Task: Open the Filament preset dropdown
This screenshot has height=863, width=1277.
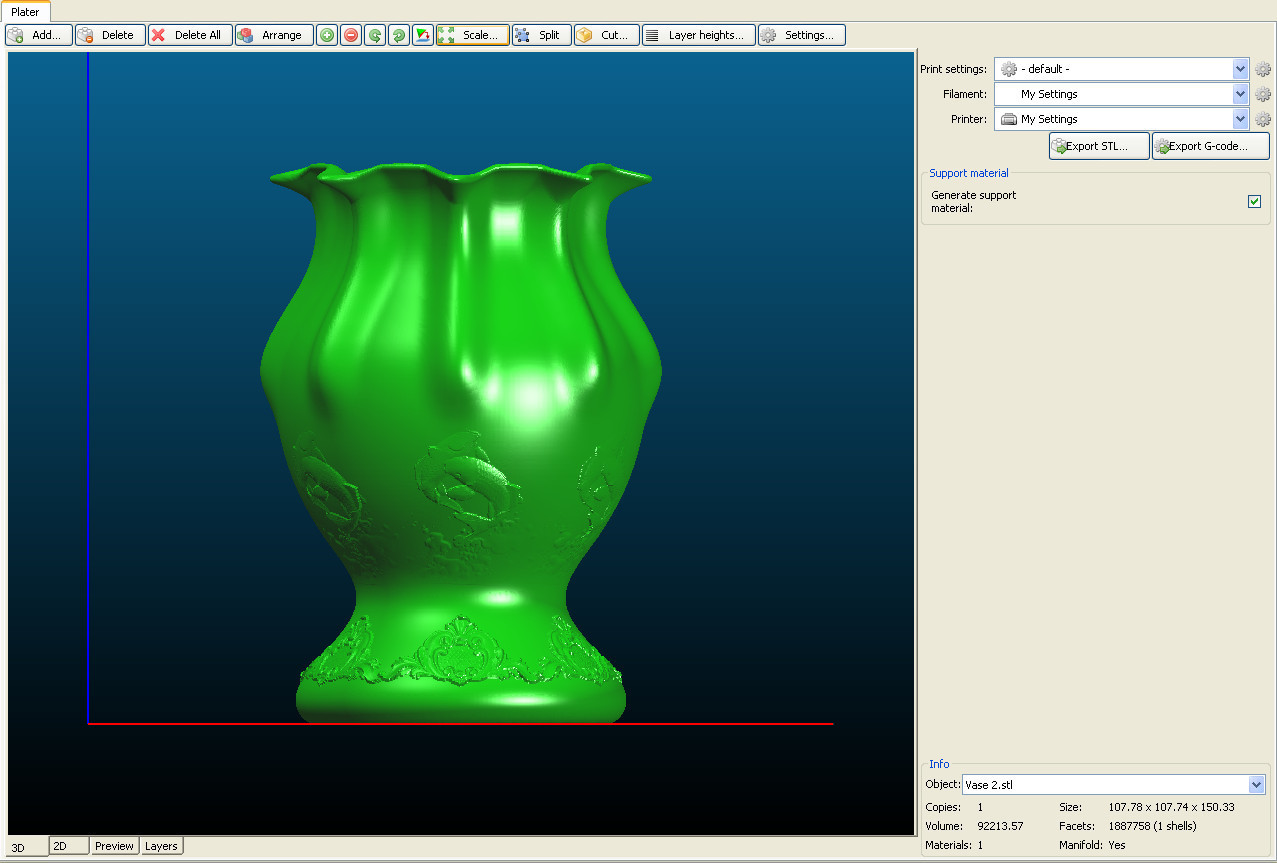Action: (1241, 94)
